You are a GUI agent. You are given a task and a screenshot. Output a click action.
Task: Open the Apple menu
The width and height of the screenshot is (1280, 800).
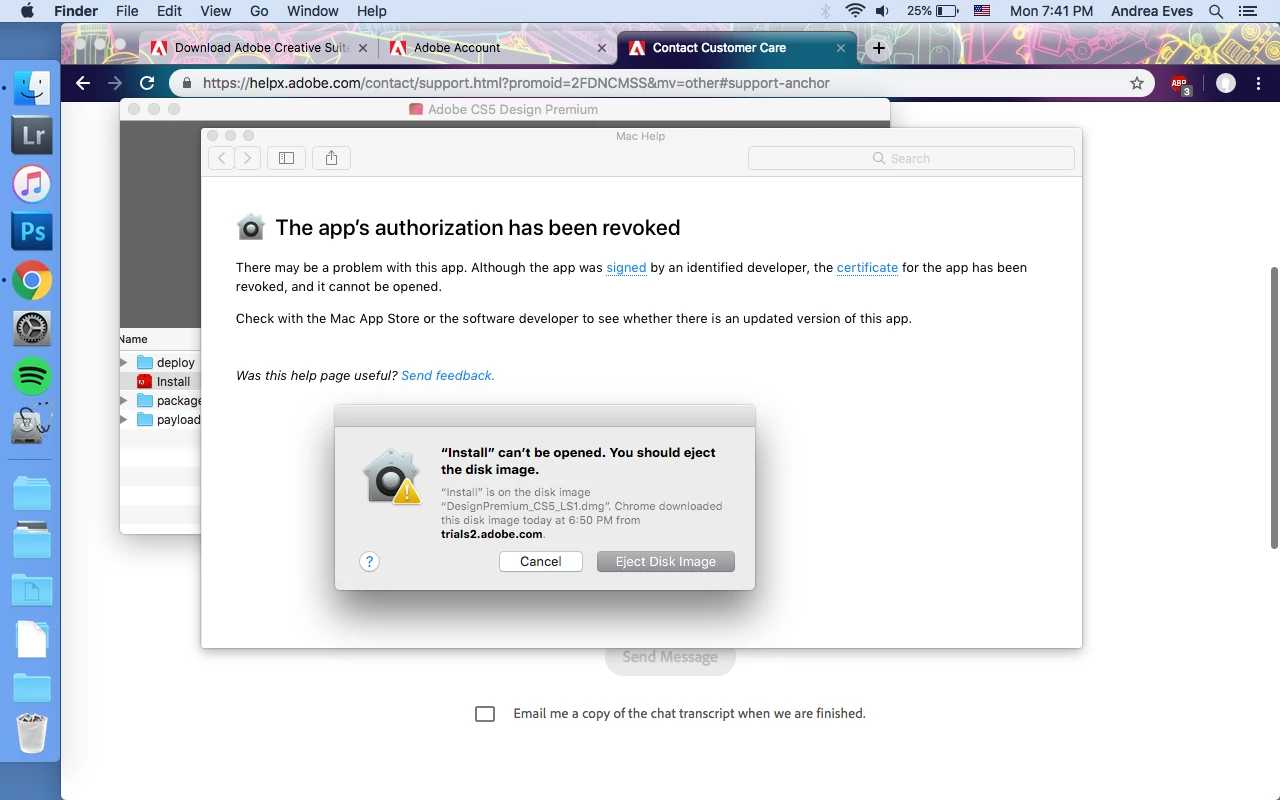pyautogui.click(x=27, y=11)
